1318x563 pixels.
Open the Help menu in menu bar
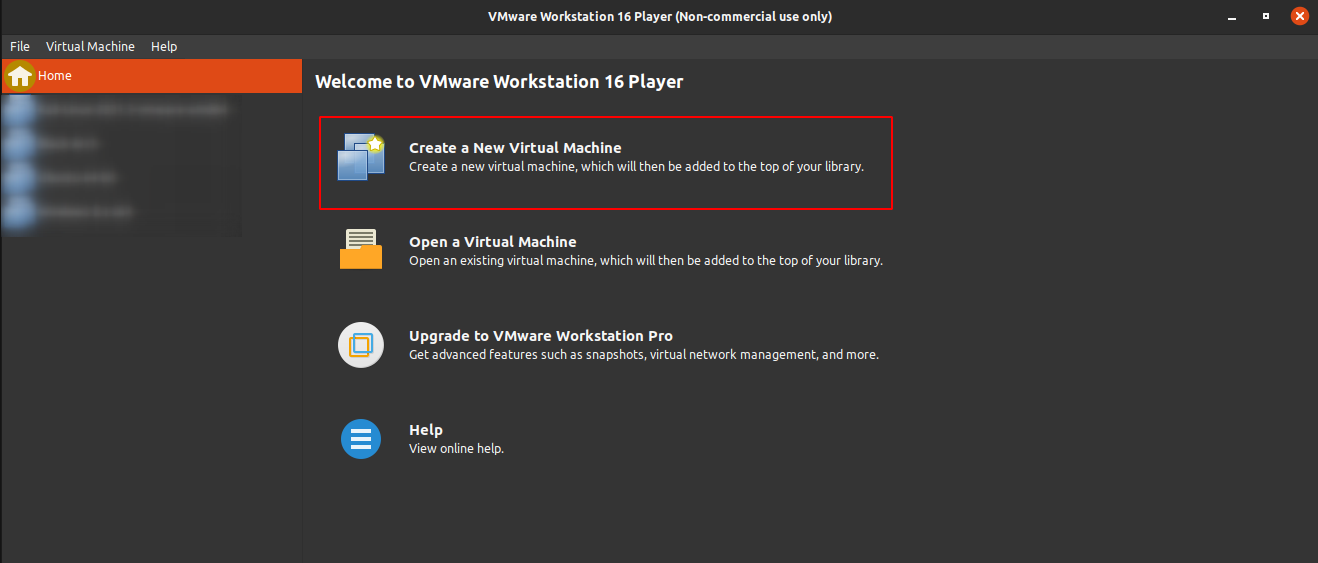click(164, 46)
